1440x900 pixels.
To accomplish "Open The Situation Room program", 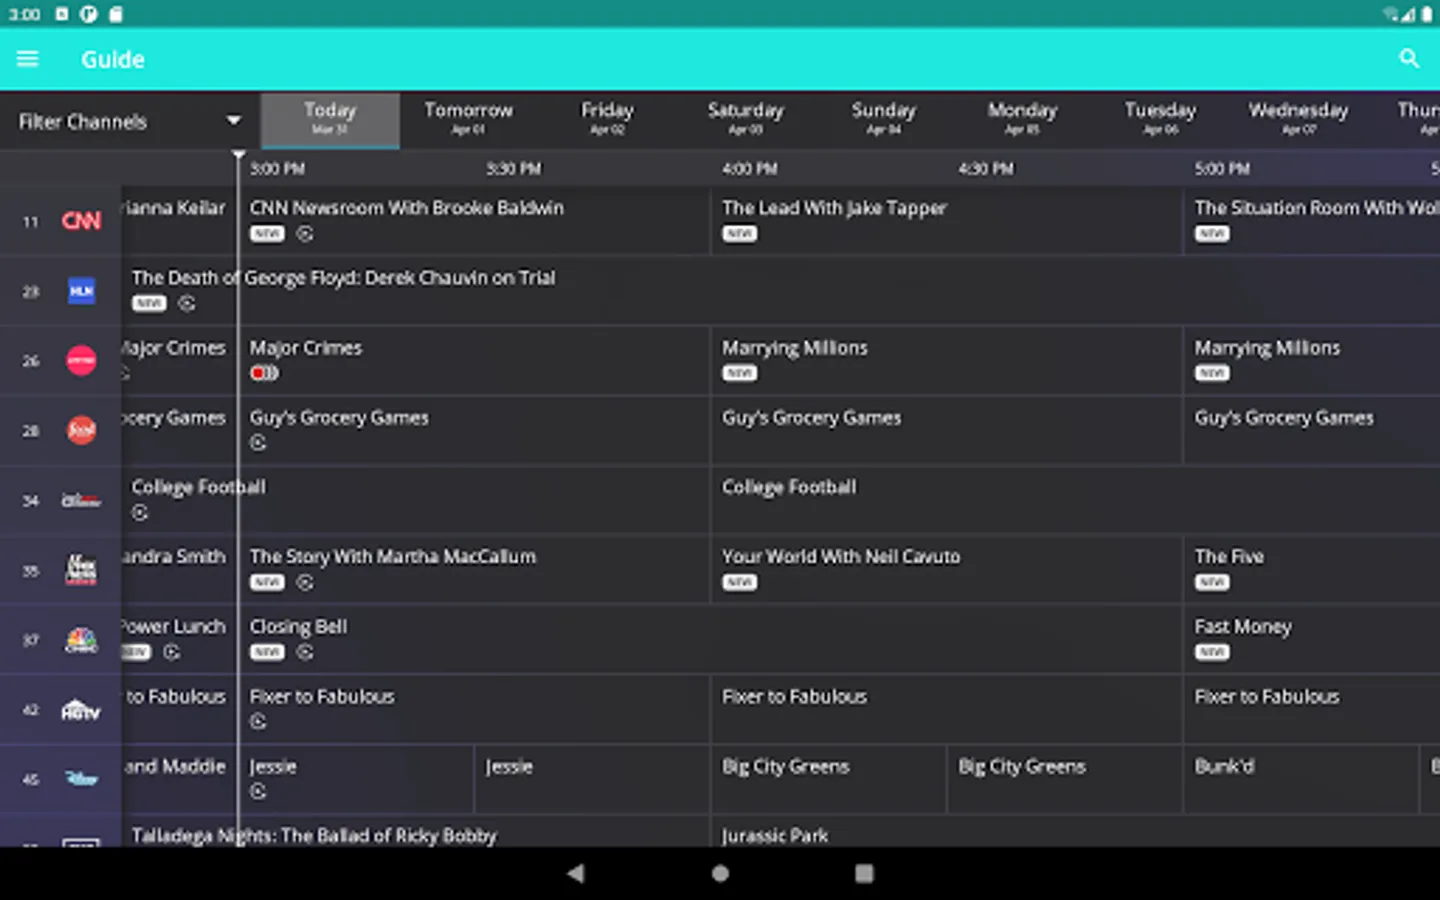I will point(1312,220).
